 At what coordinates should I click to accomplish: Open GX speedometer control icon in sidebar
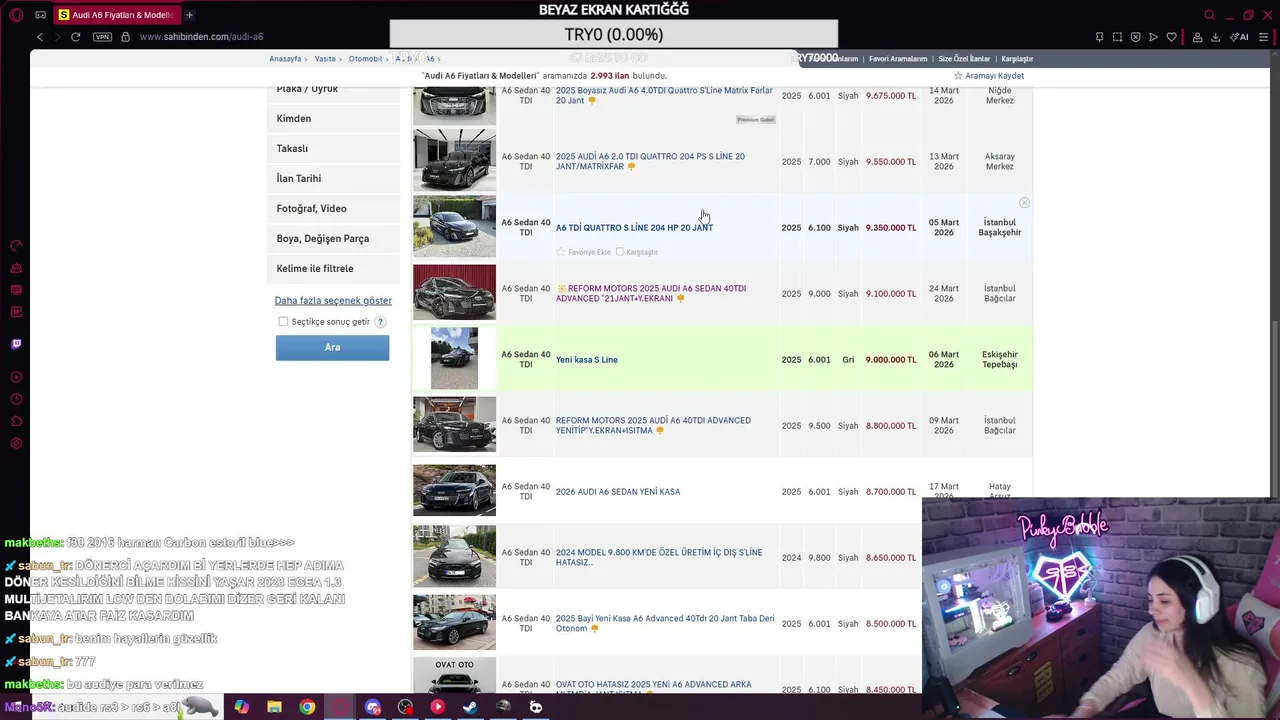pyautogui.click(x=16, y=246)
